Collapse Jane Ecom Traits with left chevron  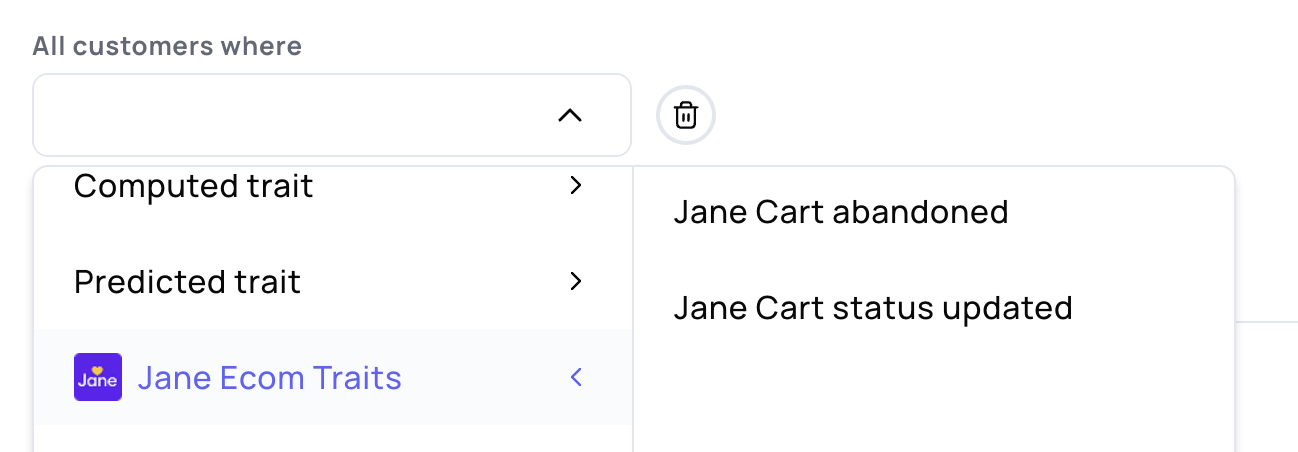[575, 377]
